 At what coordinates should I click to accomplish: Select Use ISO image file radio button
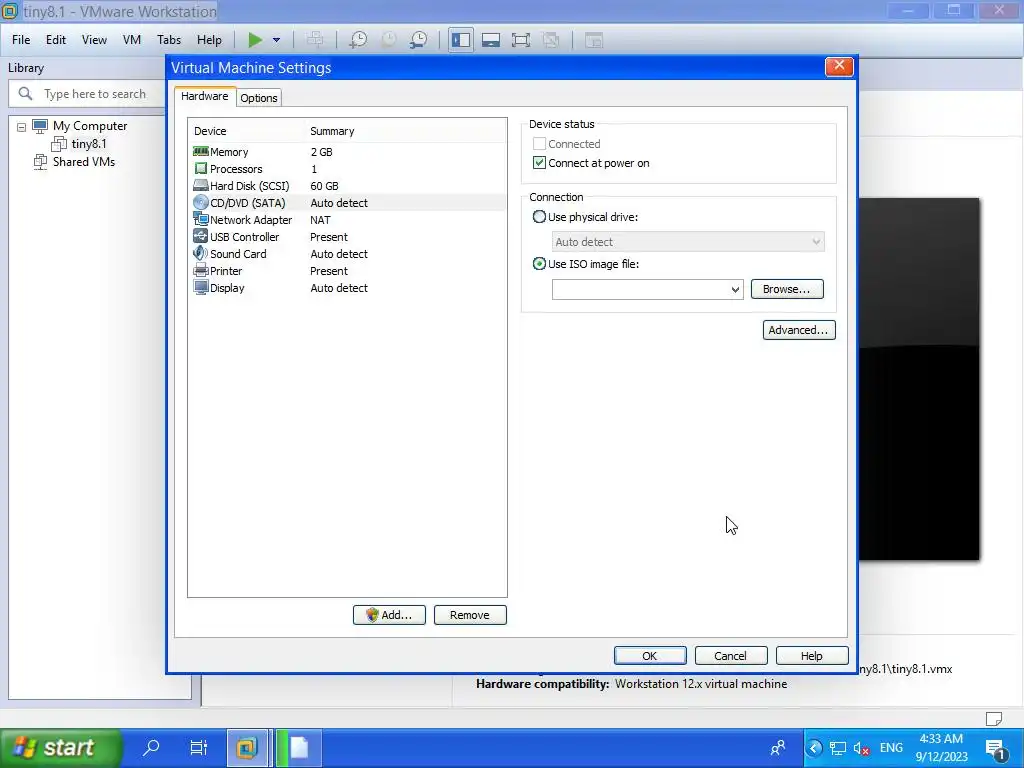pos(539,264)
